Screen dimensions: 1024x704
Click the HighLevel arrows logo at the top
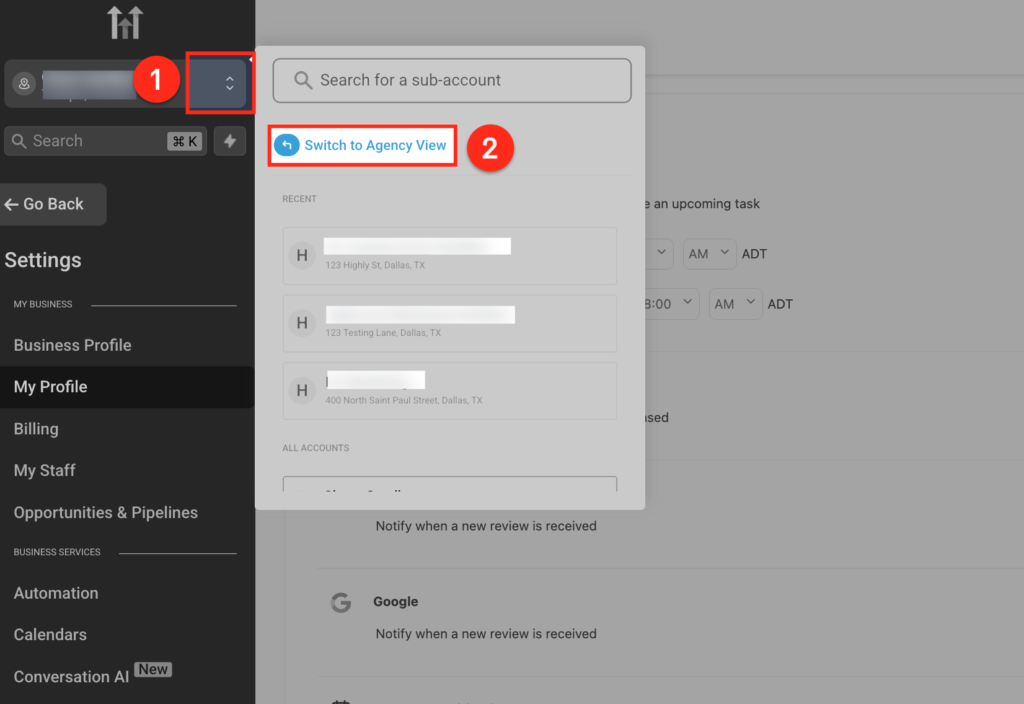(x=124, y=21)
